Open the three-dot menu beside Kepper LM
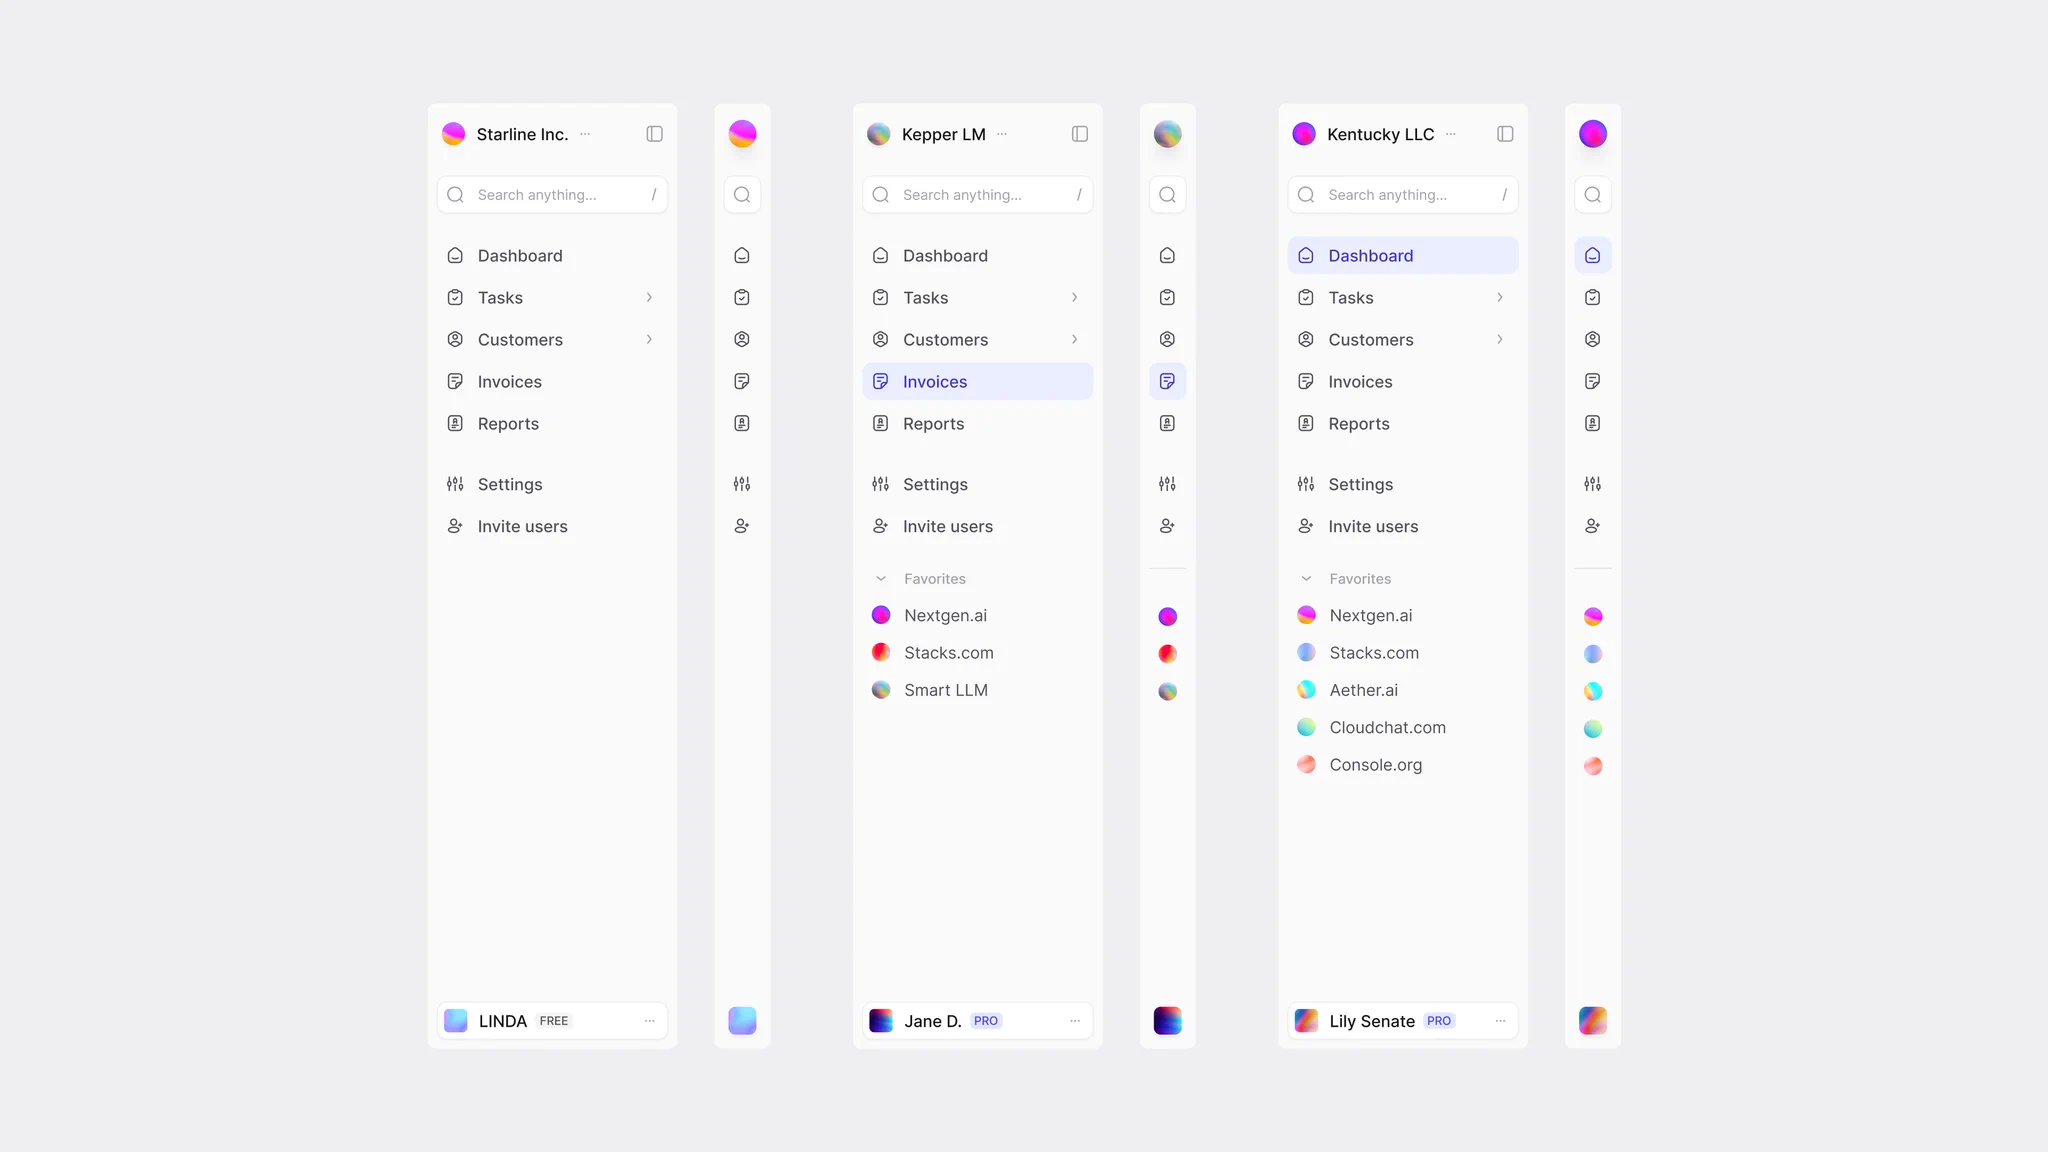 click(1002, 134)
